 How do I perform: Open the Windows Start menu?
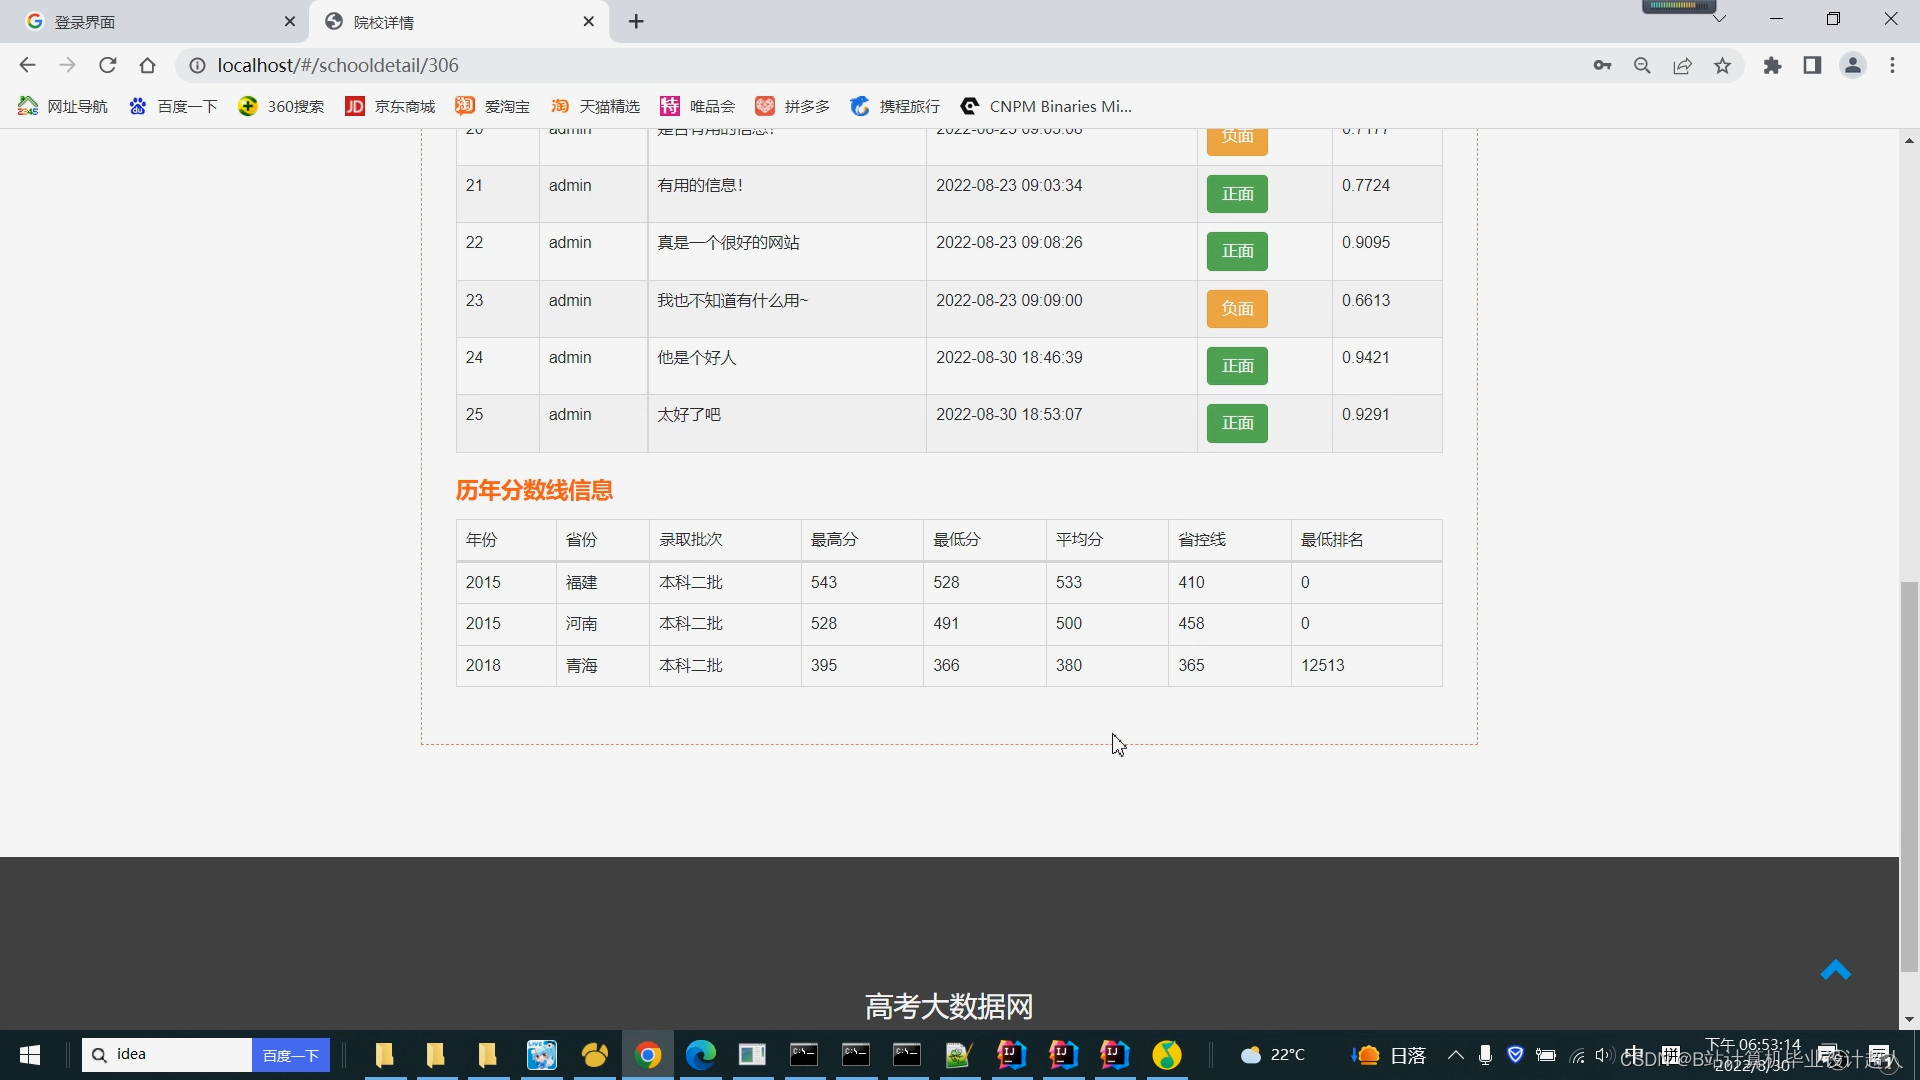pos(30,1055)
